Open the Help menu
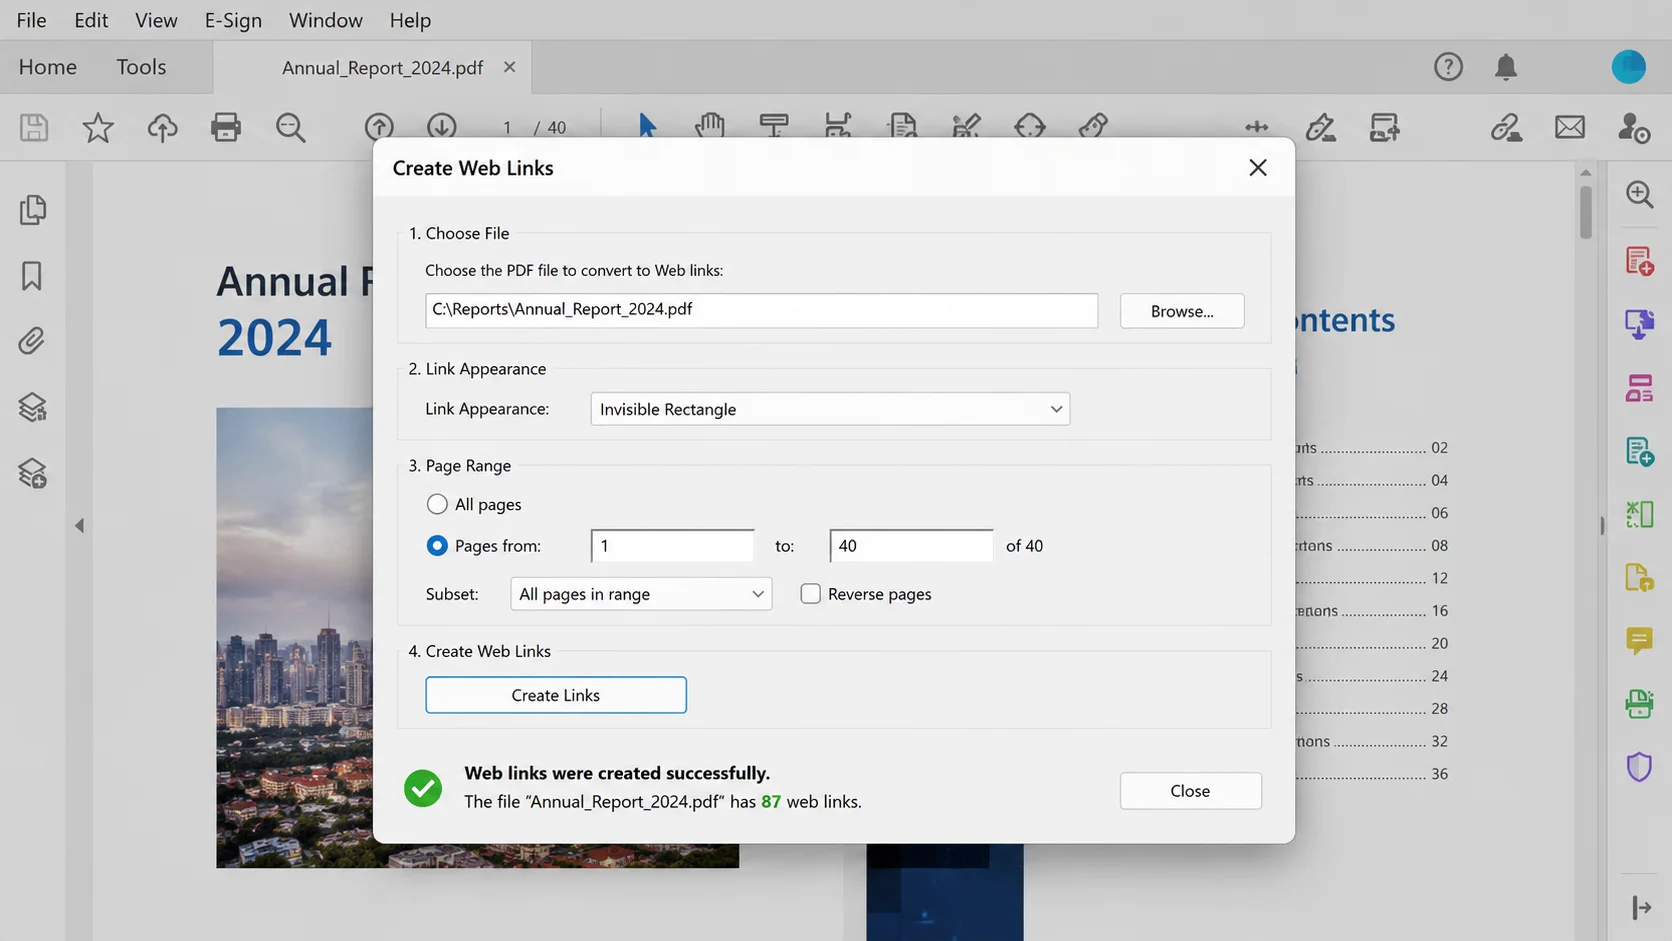Image resolution: width=1672 pixels, height=941 pixels. pos(410,20)
